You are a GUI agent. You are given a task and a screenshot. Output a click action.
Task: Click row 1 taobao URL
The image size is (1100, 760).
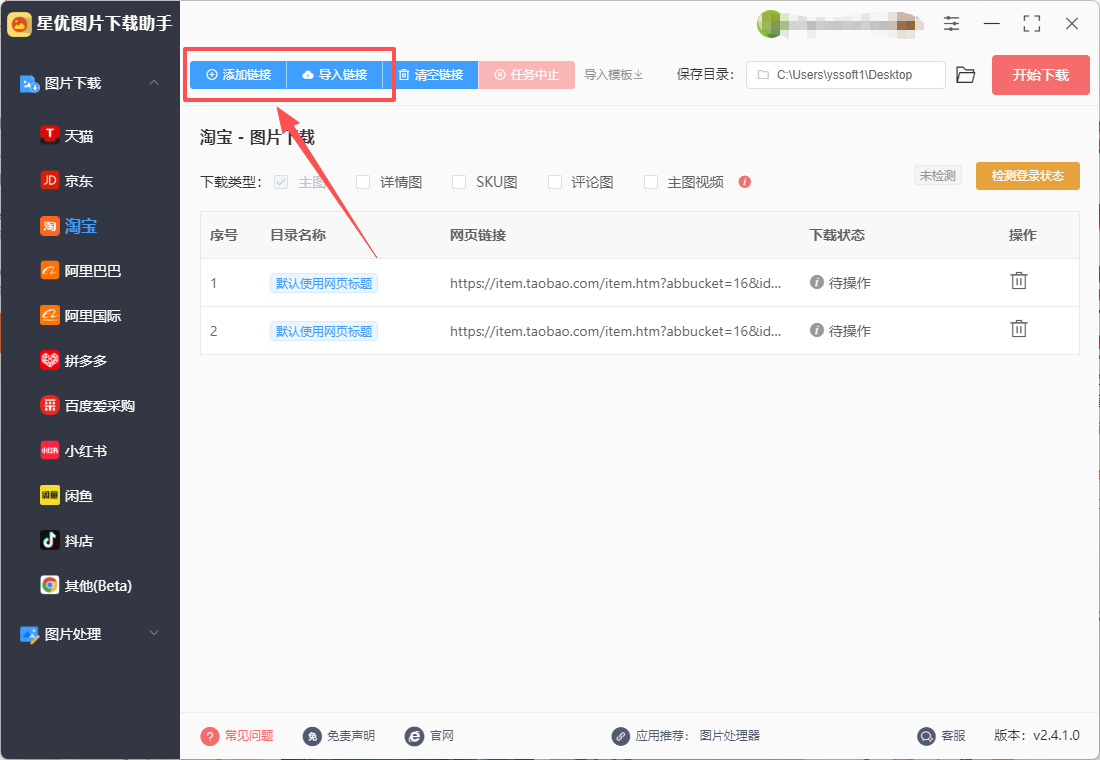(615, 283)
